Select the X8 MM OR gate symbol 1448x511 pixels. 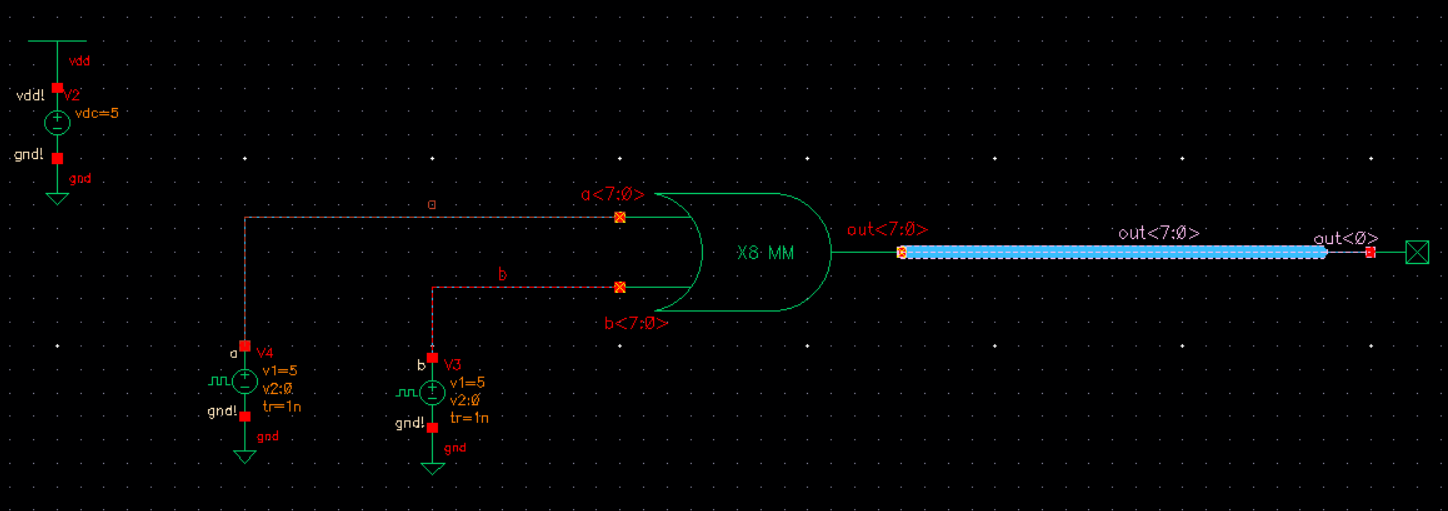coord(742,252)
